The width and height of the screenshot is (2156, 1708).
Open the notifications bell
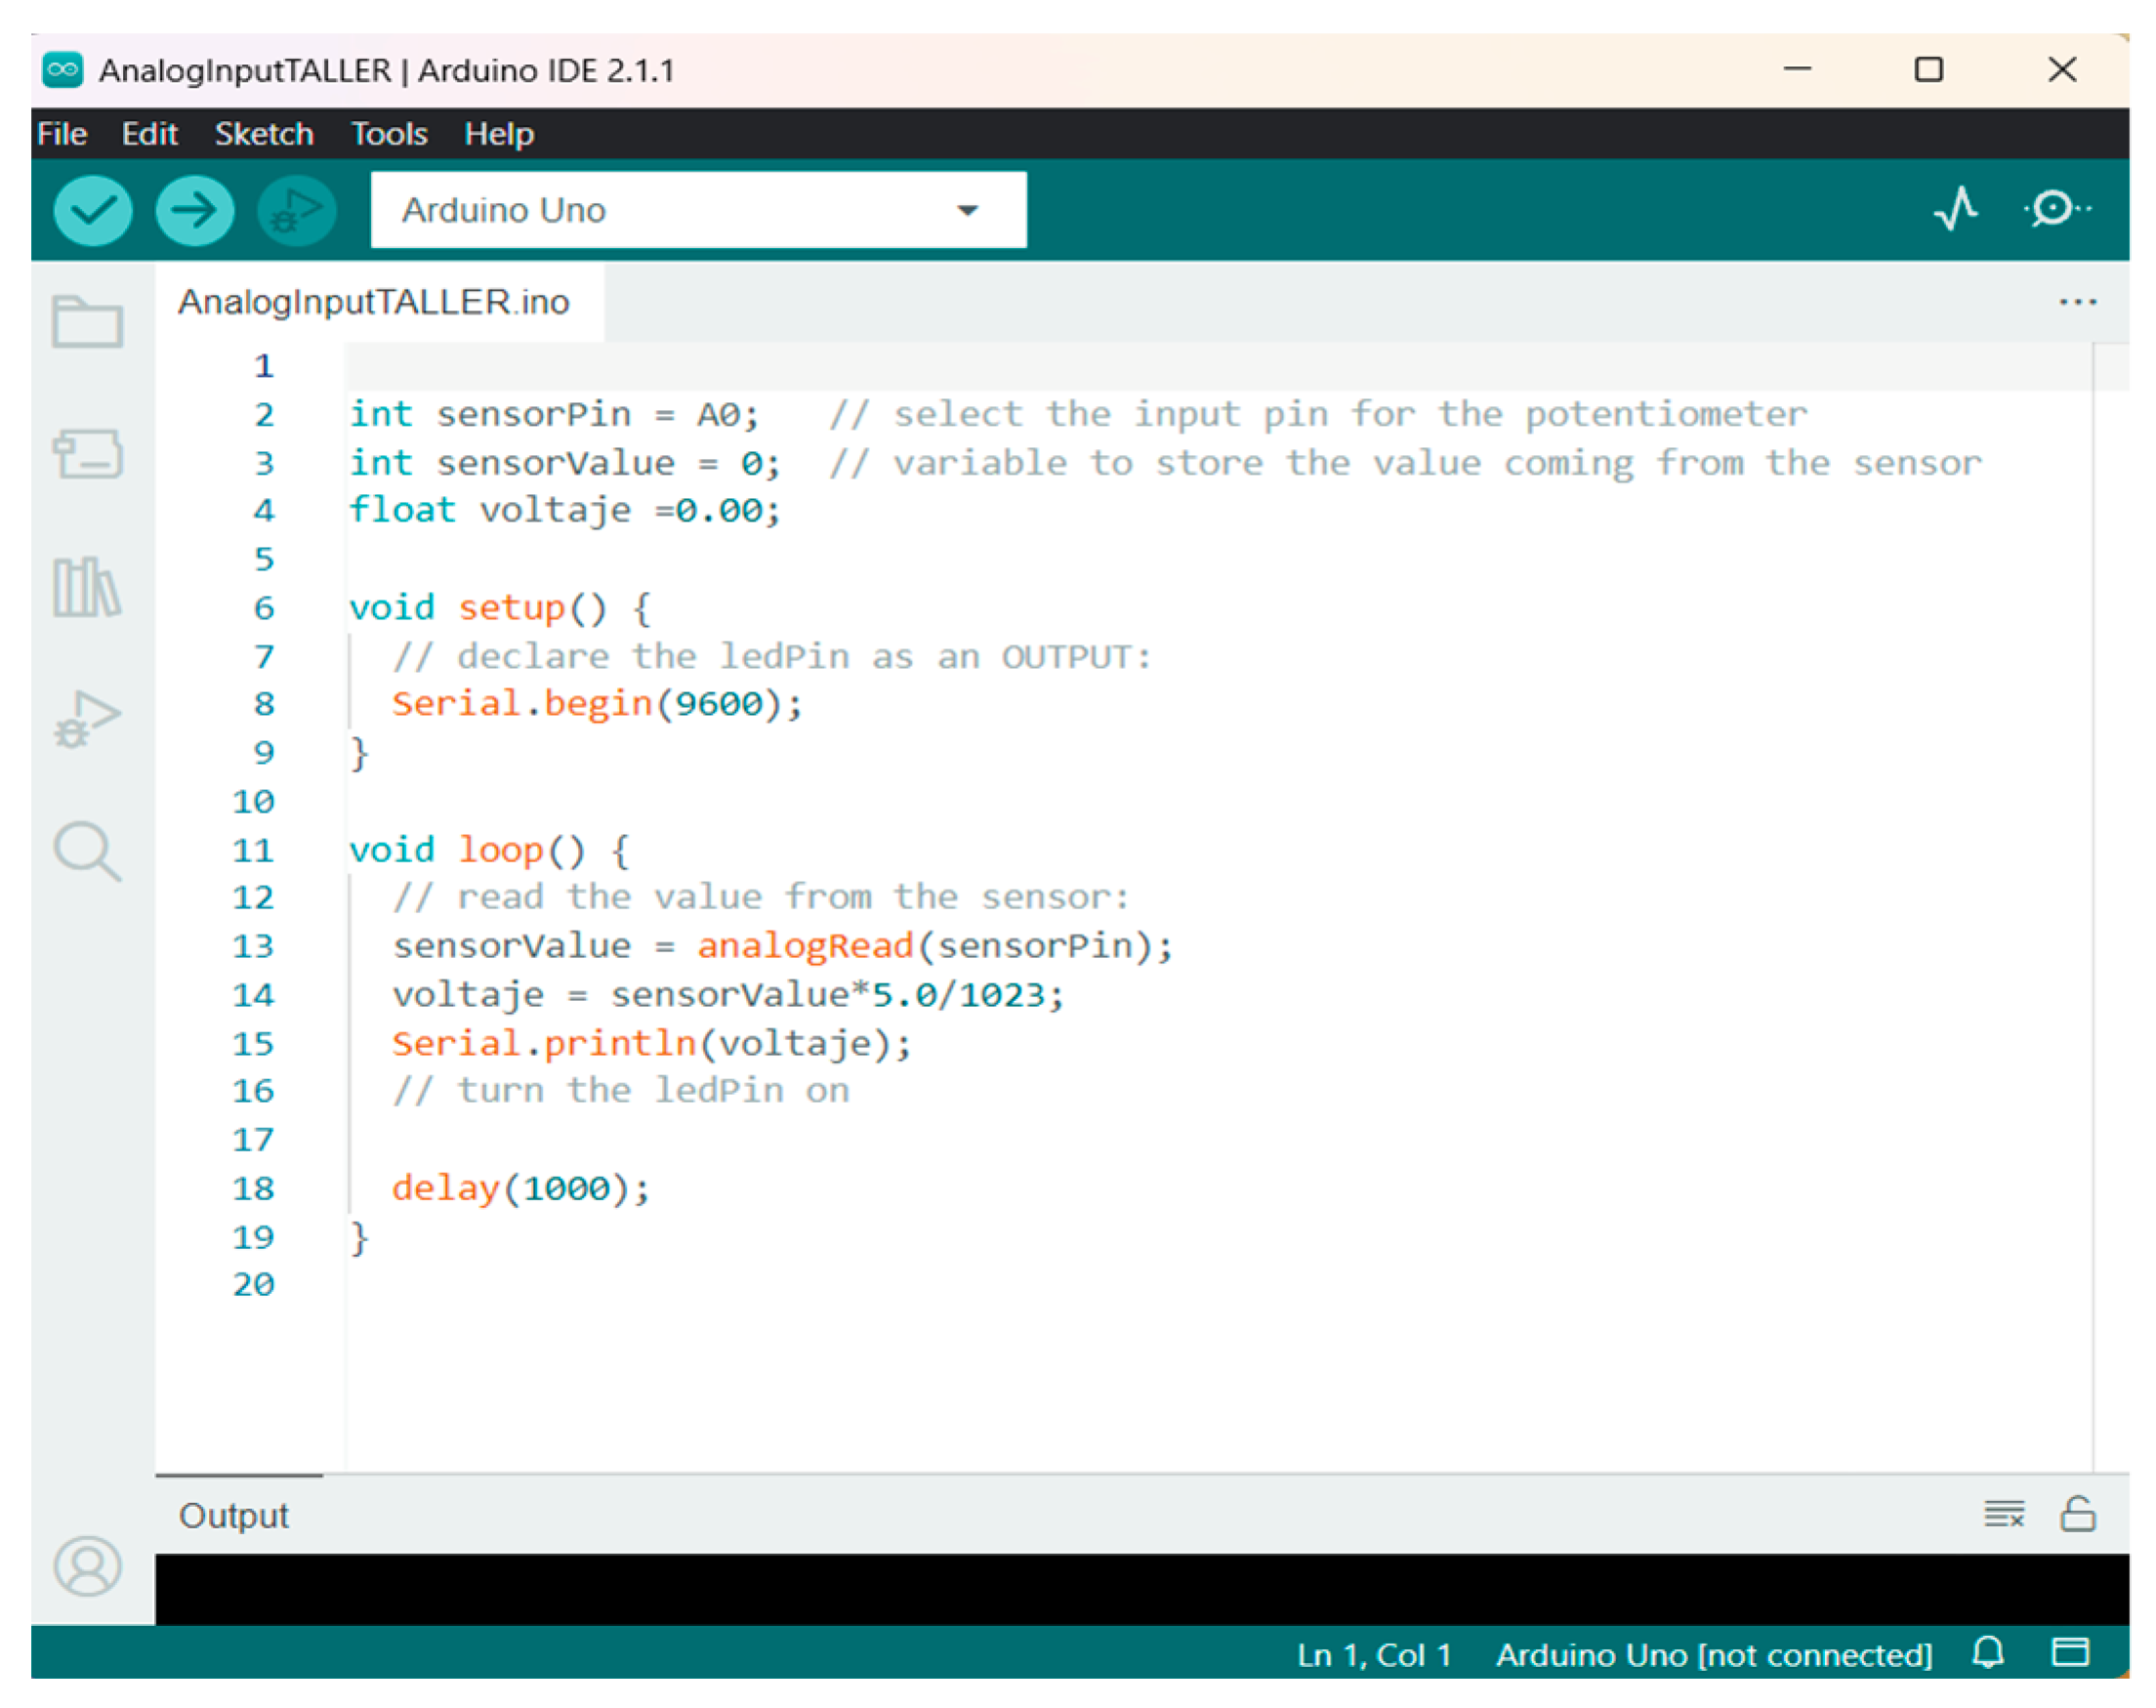(1988, 1652)
